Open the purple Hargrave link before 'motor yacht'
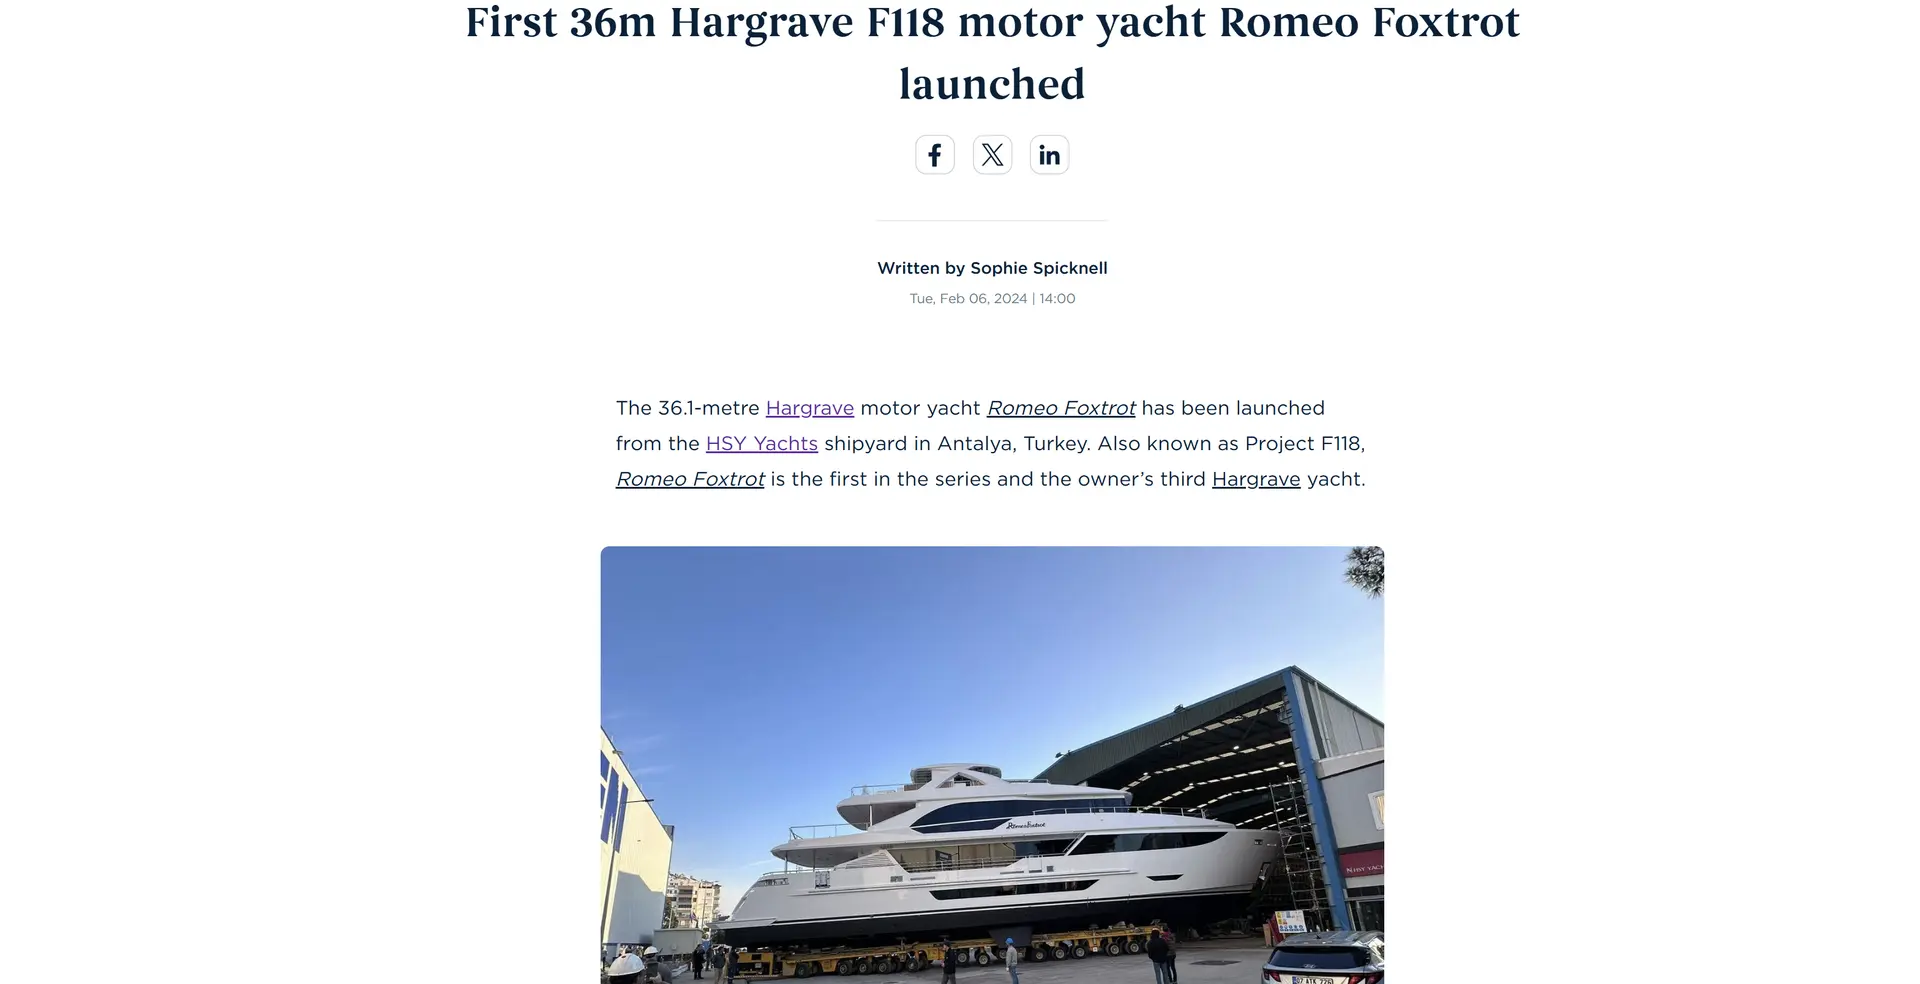The height and width of the screenshot is (984, 1920). coord(810,408)
